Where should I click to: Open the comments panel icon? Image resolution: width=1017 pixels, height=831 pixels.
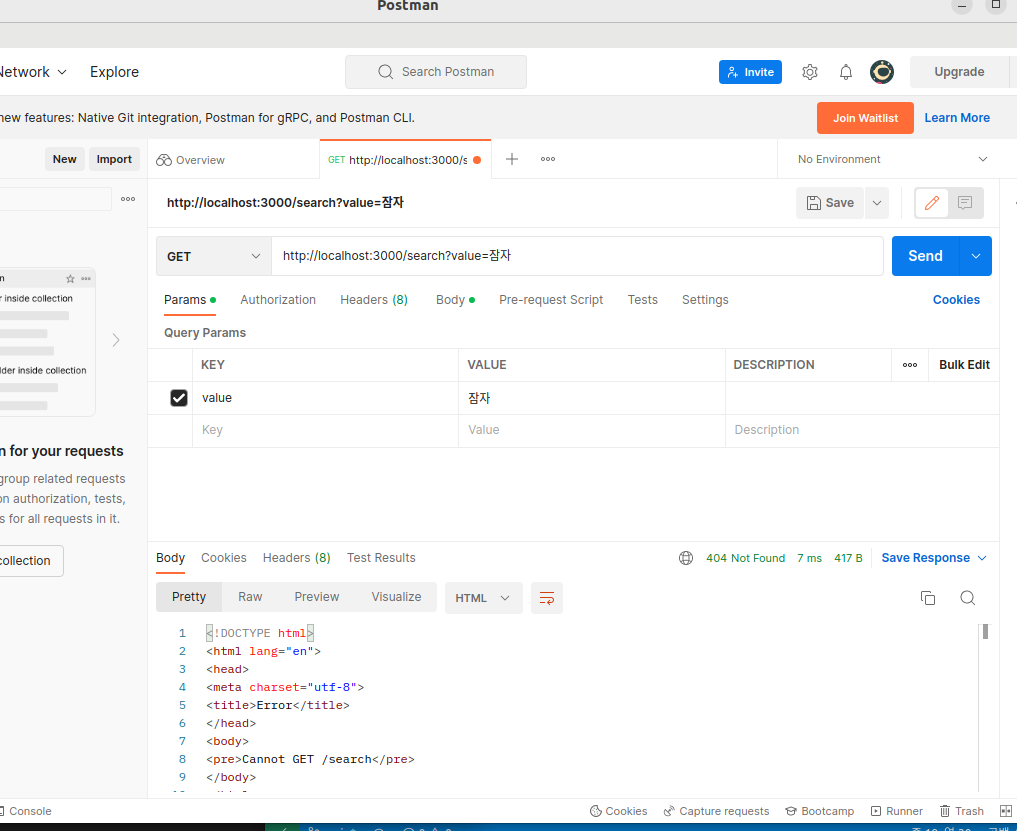pyautogui.click(x=965, y=203)
